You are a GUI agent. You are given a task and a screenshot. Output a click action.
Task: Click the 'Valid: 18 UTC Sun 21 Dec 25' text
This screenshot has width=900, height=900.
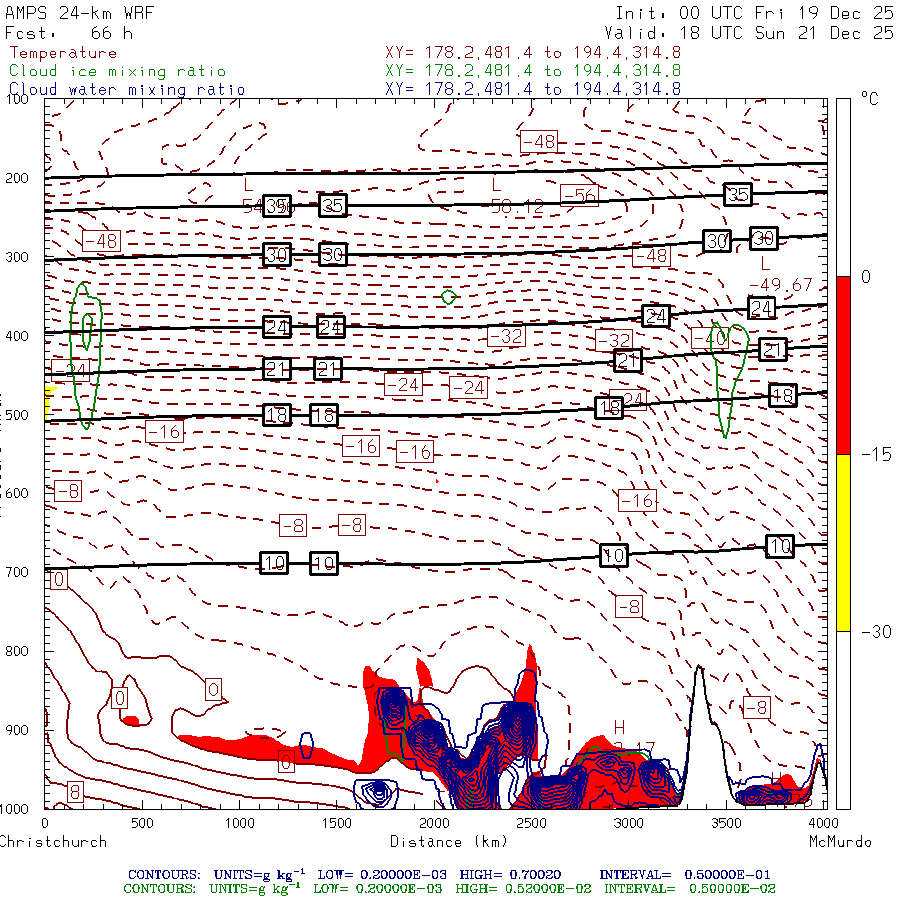point(749,33)
